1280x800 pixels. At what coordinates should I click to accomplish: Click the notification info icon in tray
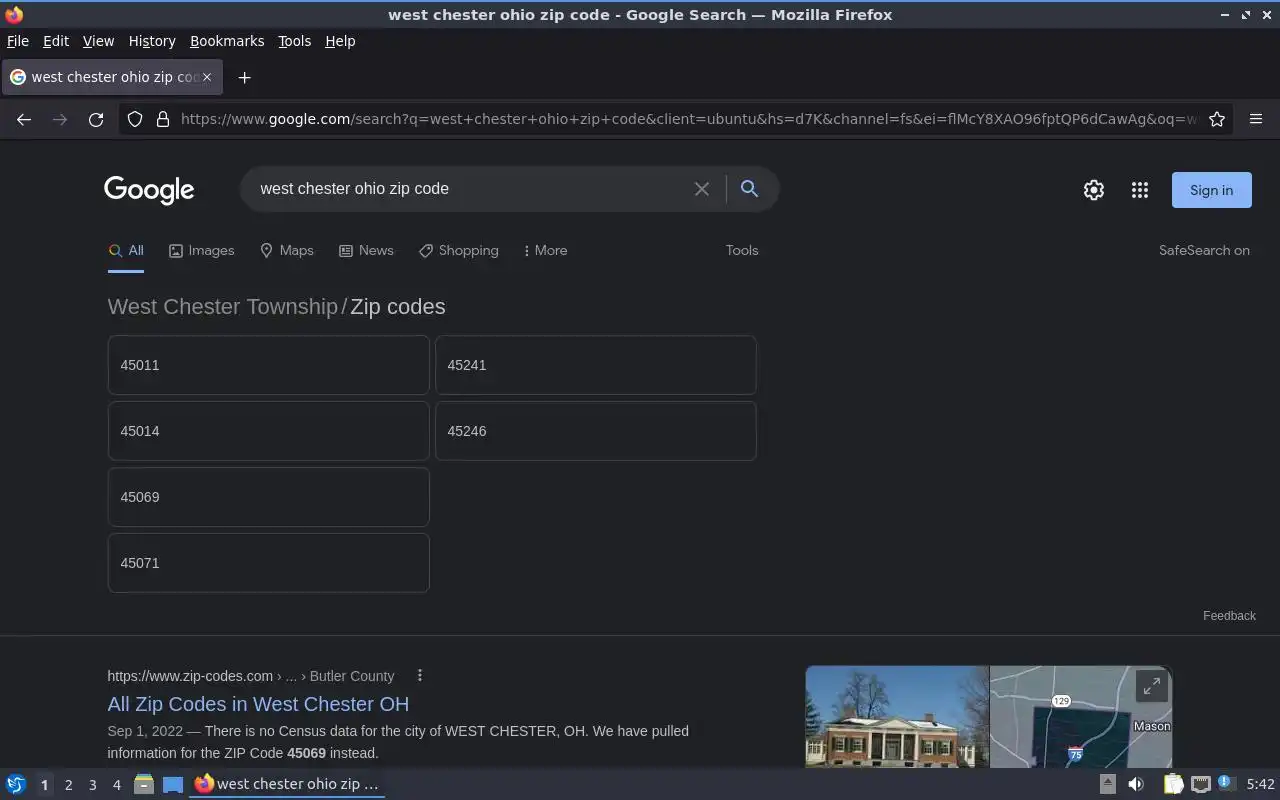[1226, 783]
